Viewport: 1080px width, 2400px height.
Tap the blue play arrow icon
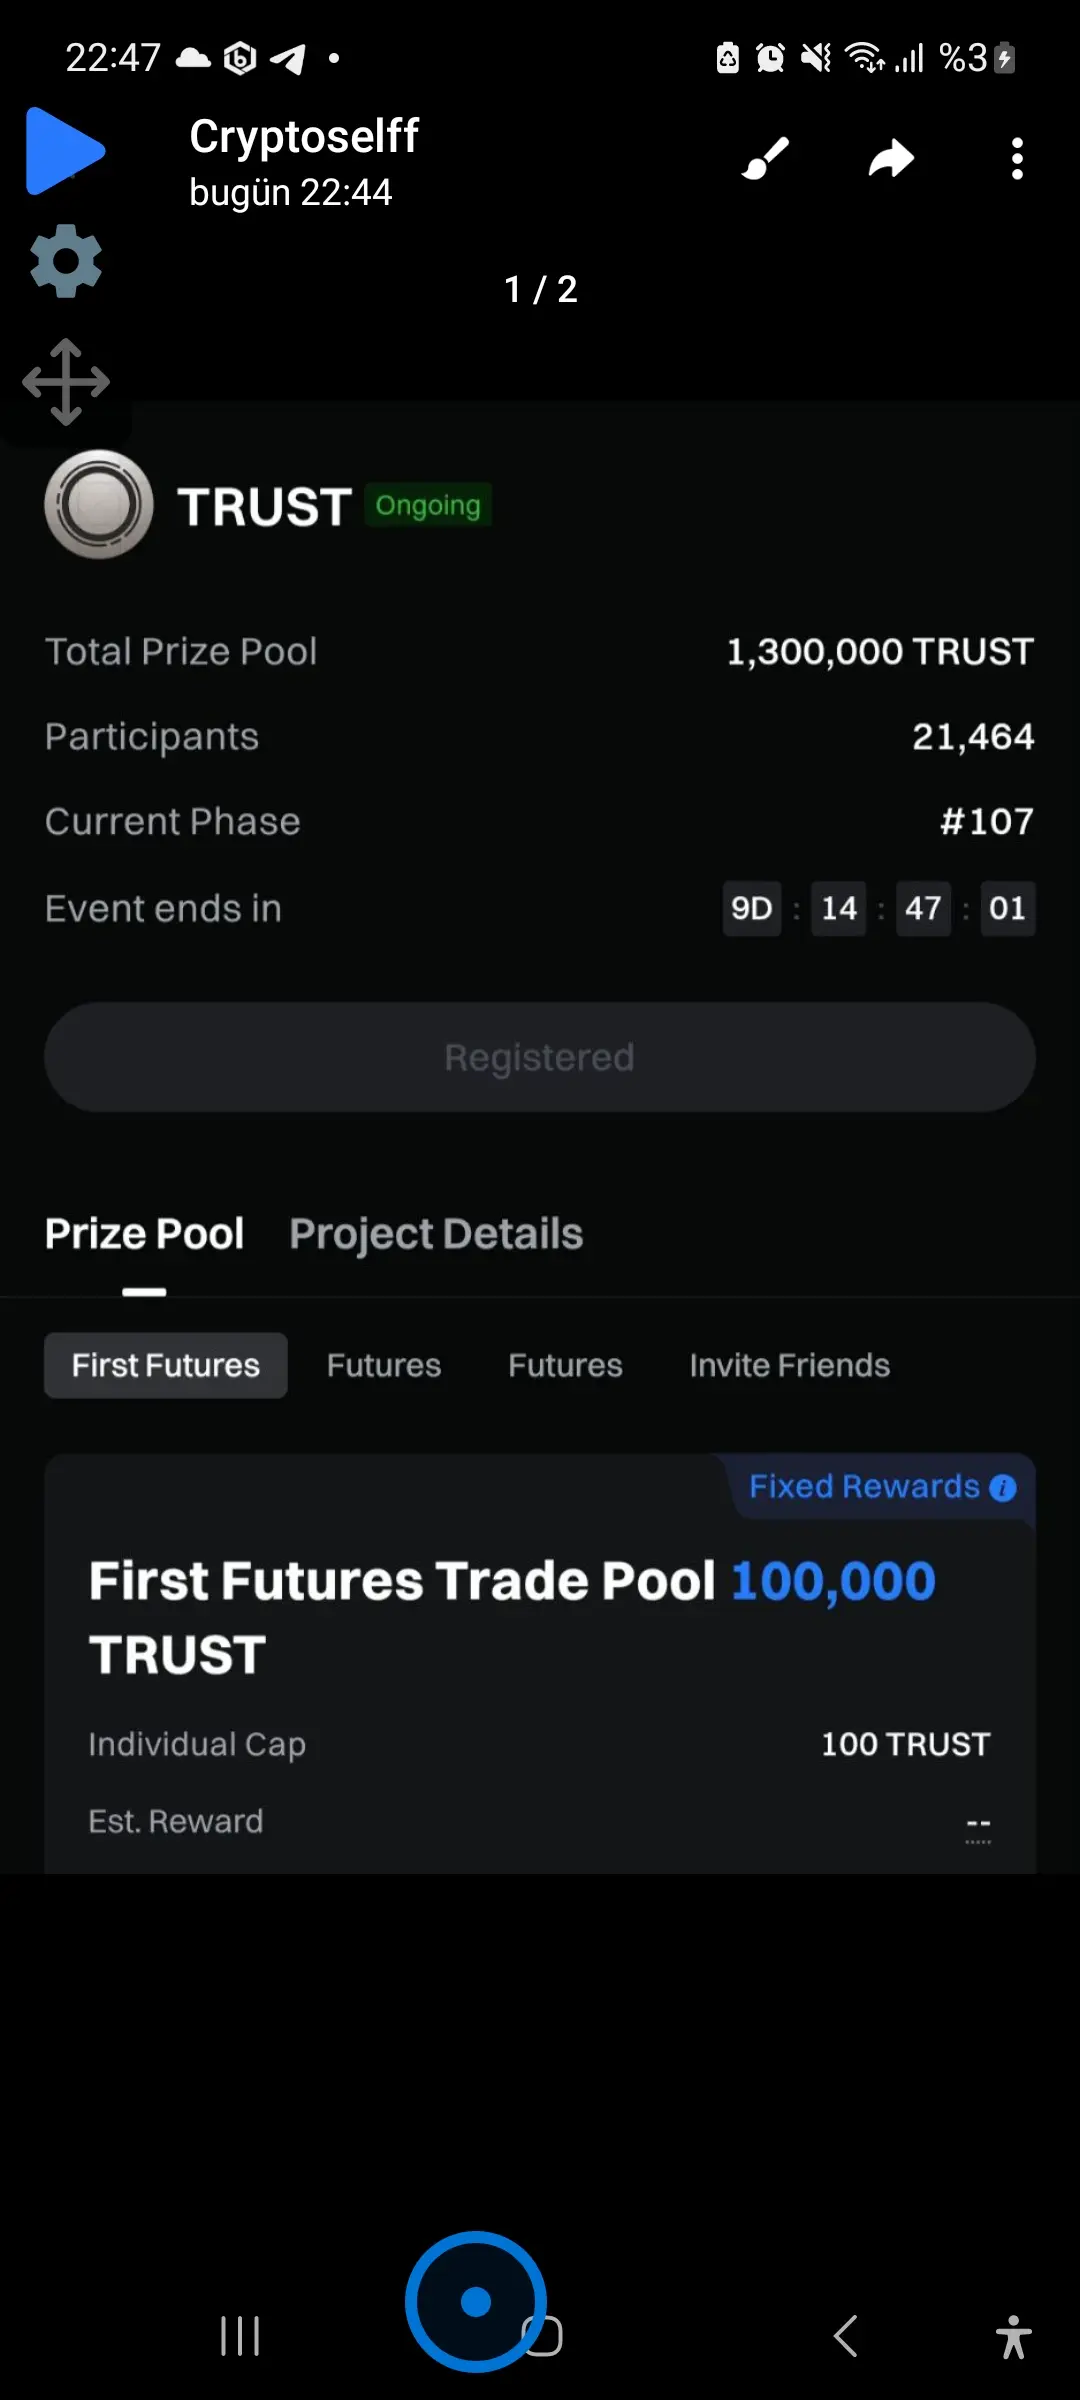coord(65,150)
